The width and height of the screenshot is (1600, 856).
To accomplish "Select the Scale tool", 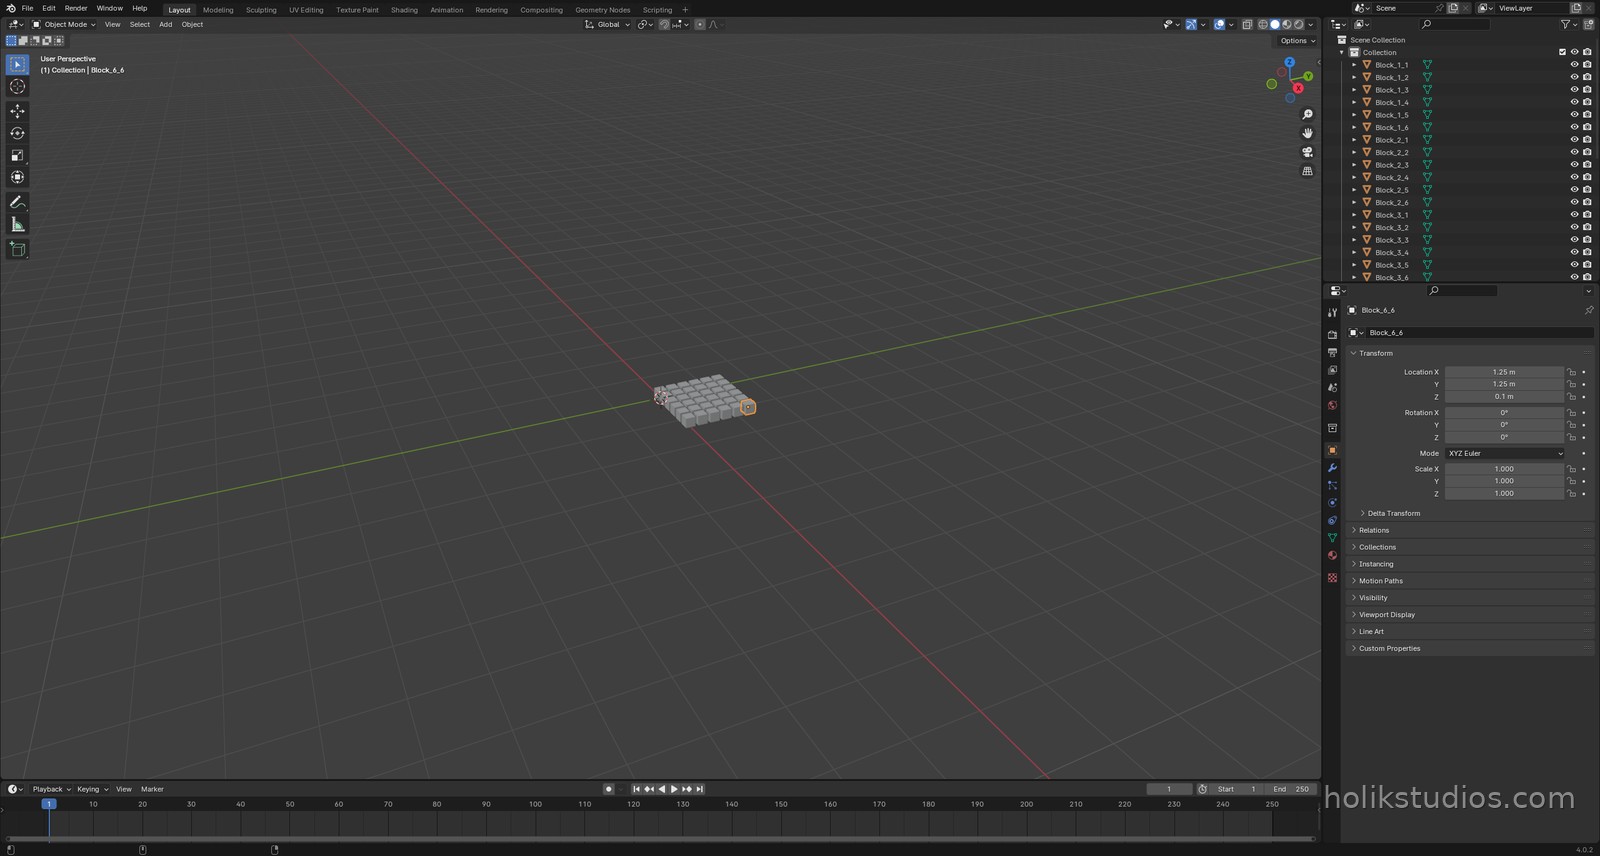I will (17, 155).
